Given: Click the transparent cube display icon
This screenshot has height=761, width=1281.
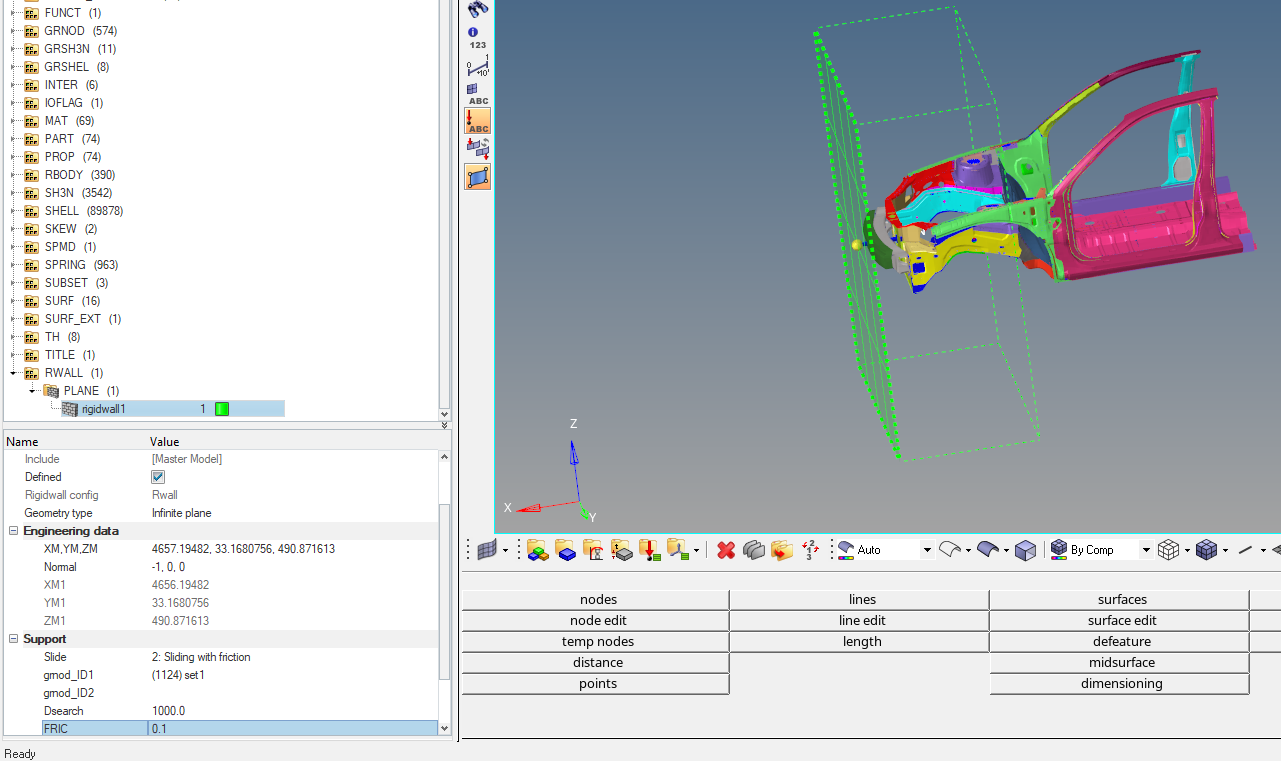Looking at the screenshot, I should (1025, 550).
